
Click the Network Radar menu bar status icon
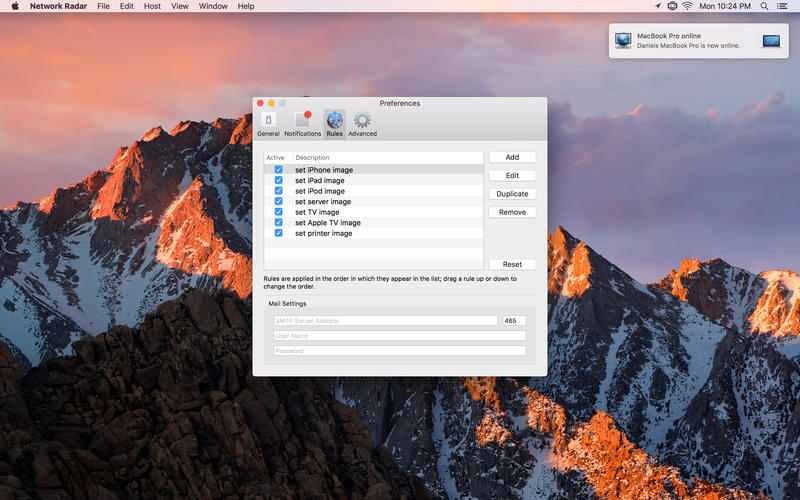[x=672, y=6]
